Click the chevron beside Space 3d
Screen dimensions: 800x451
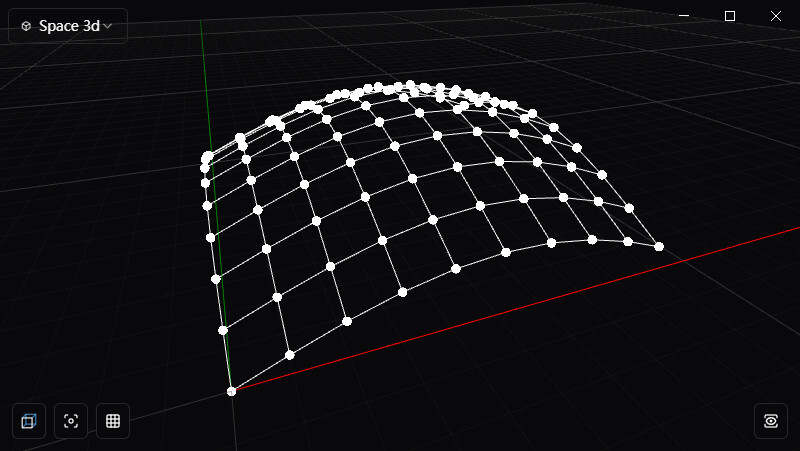click(x=108, y=26)
